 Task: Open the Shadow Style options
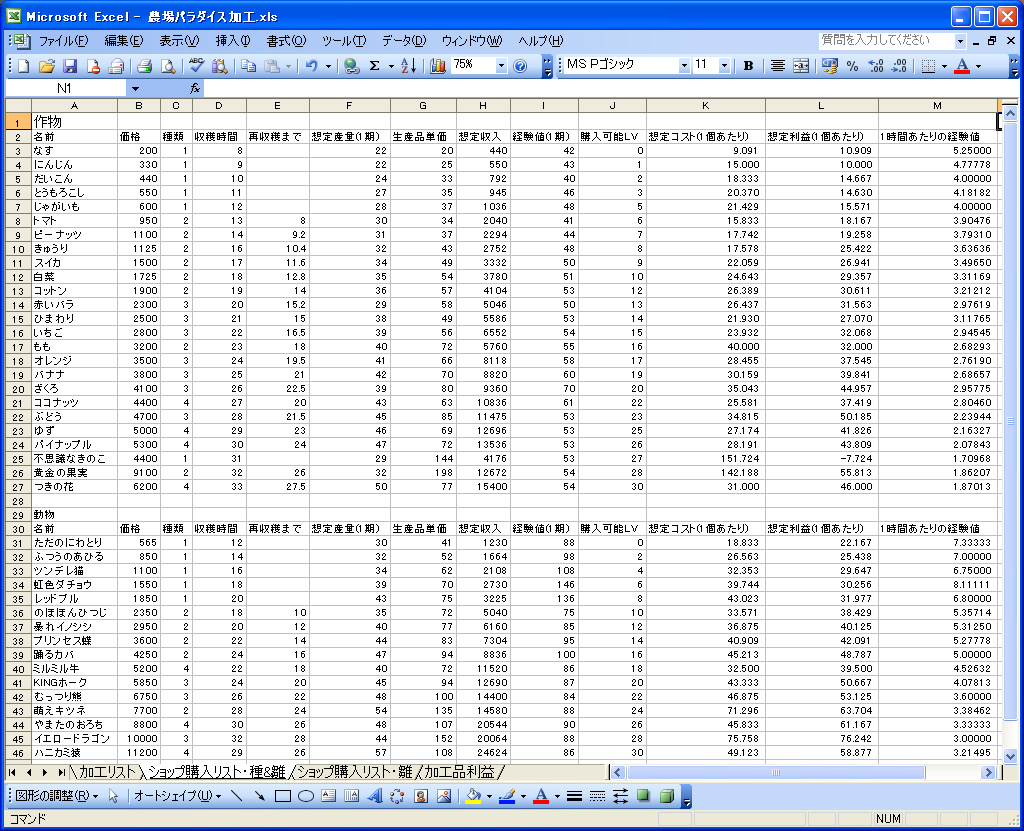tap(643, 796)
